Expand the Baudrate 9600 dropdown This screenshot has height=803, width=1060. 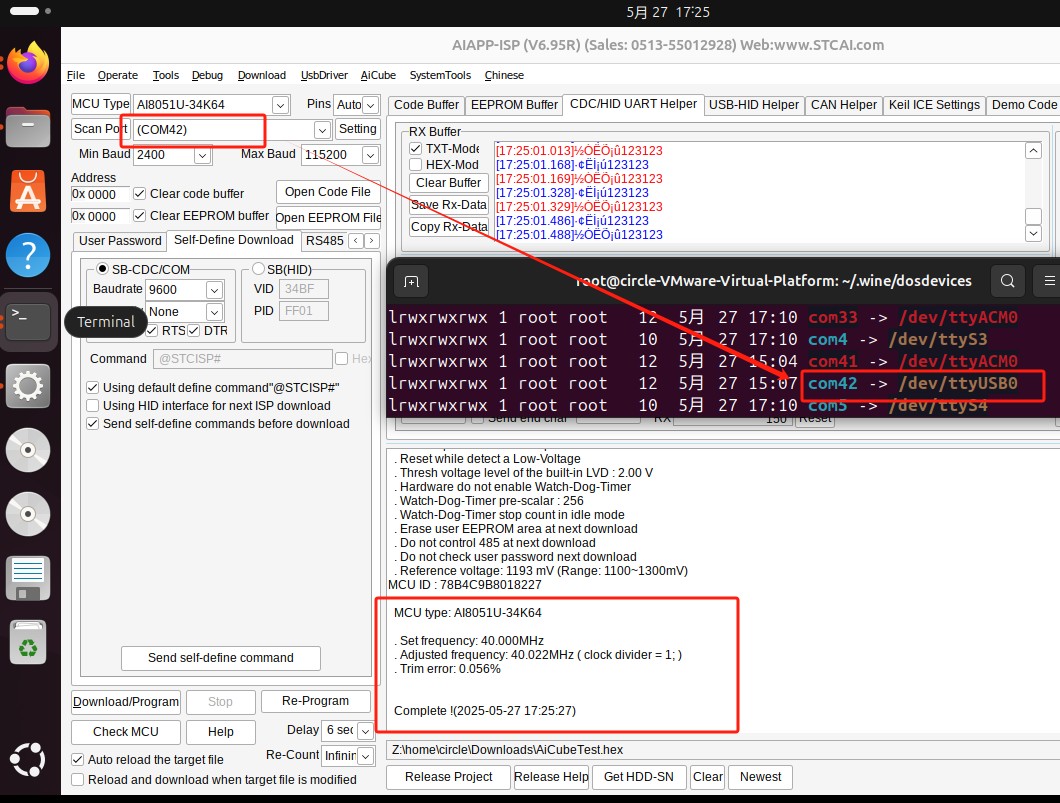pyautogui.click(x=214, y=290)
